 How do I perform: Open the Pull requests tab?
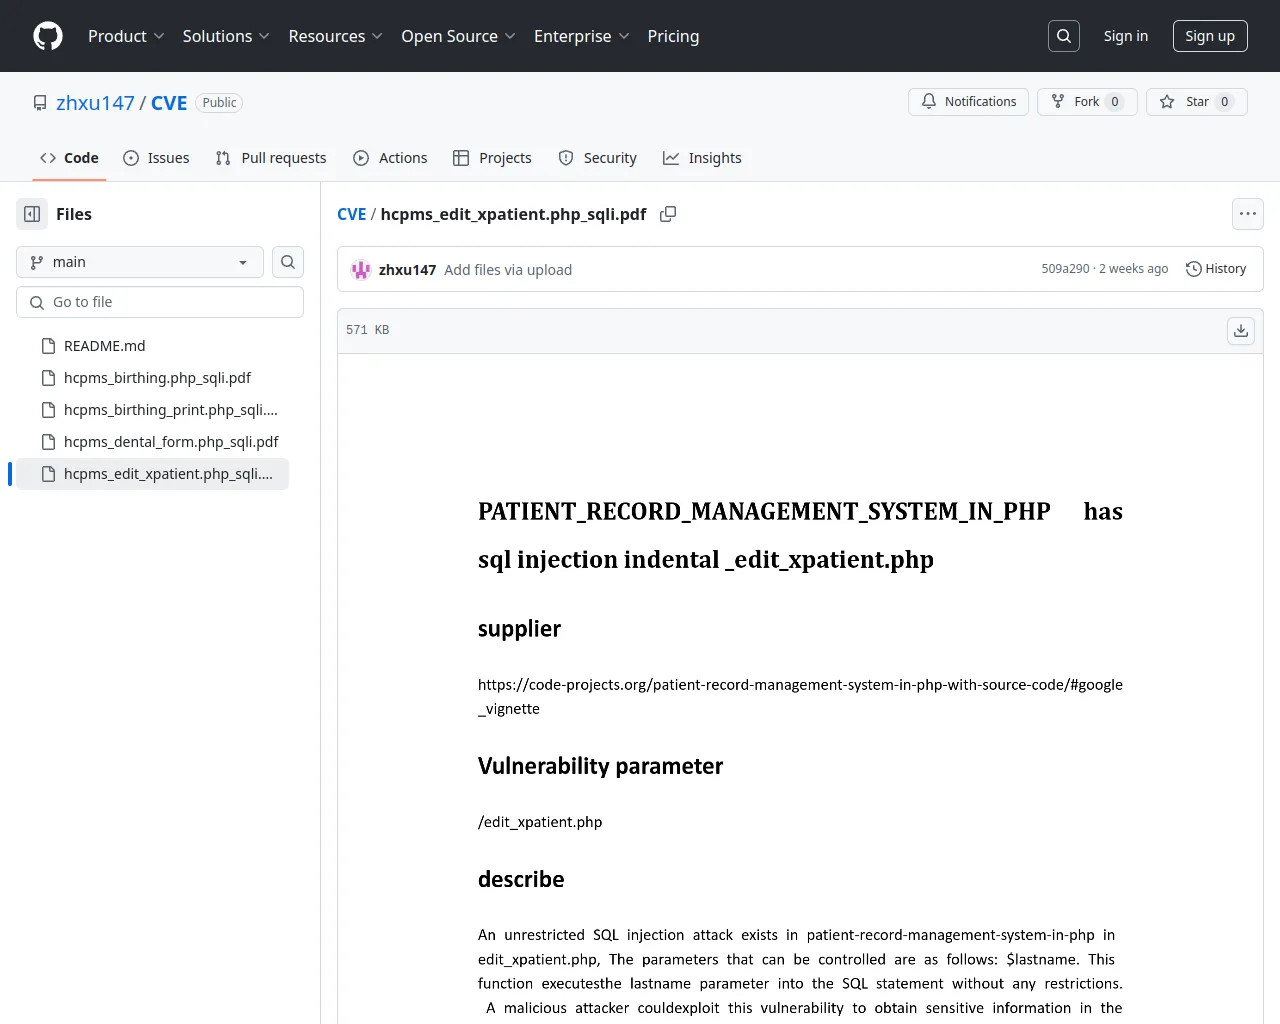click(x=271, y=158)
